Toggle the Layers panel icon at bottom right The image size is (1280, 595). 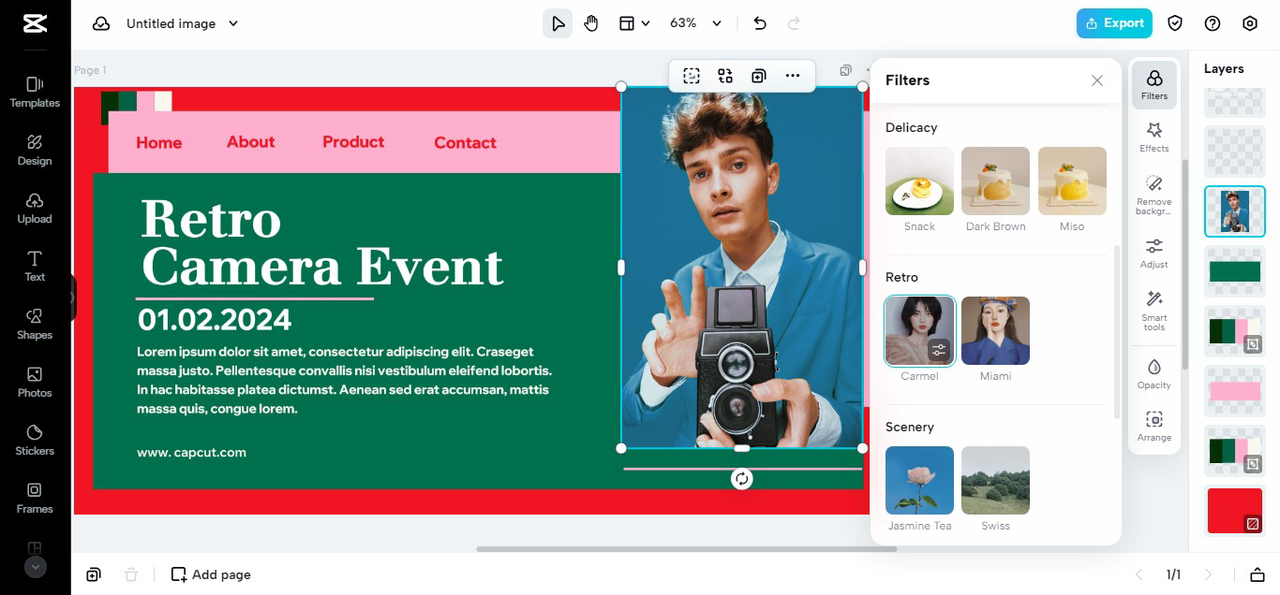coord(1257,575)
